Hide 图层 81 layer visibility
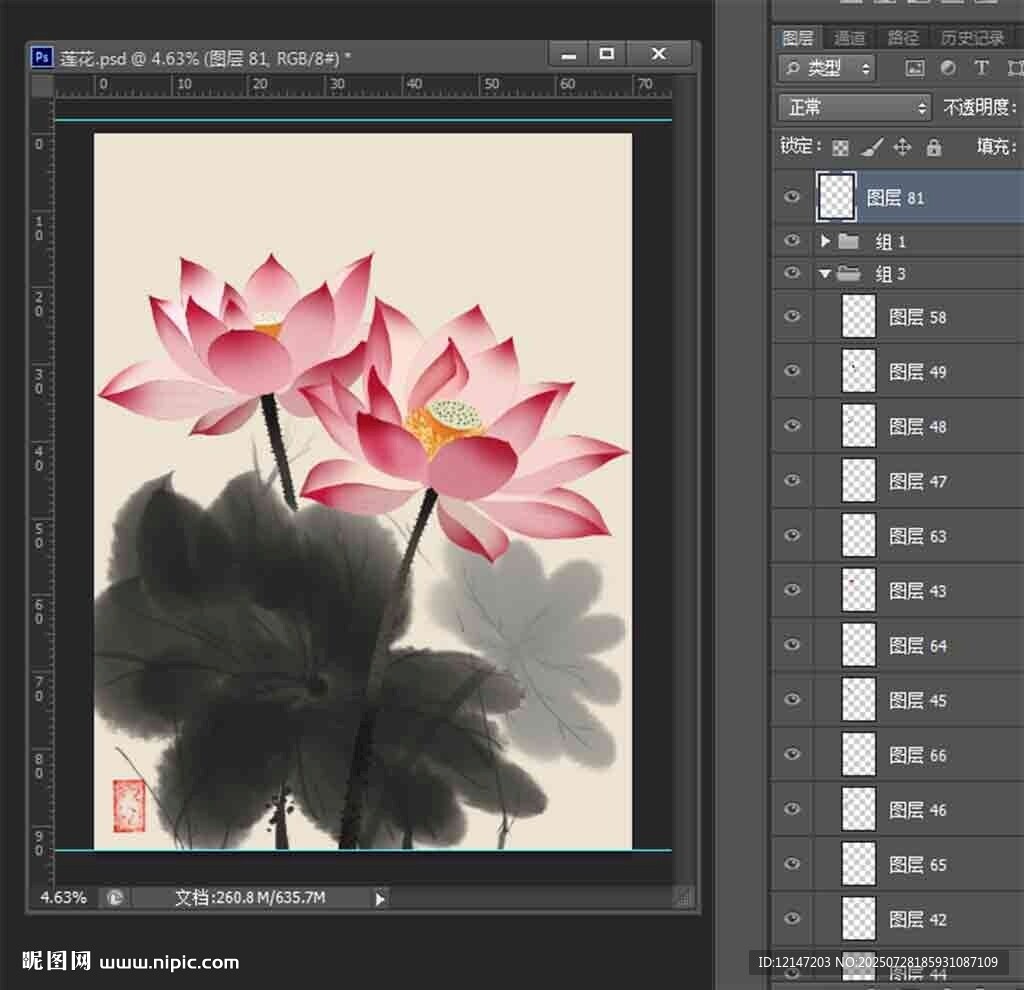1024x990 pixels. pyautogui.click(x=792, y=197)
